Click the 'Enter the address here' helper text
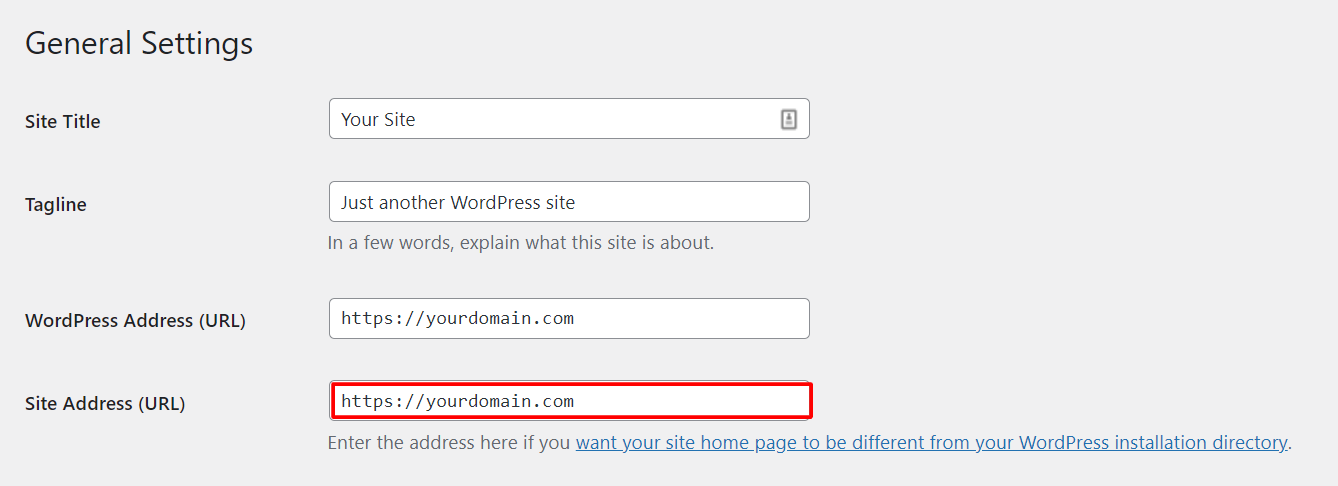This screenshot has width=1338, height=486. [450, 443]
